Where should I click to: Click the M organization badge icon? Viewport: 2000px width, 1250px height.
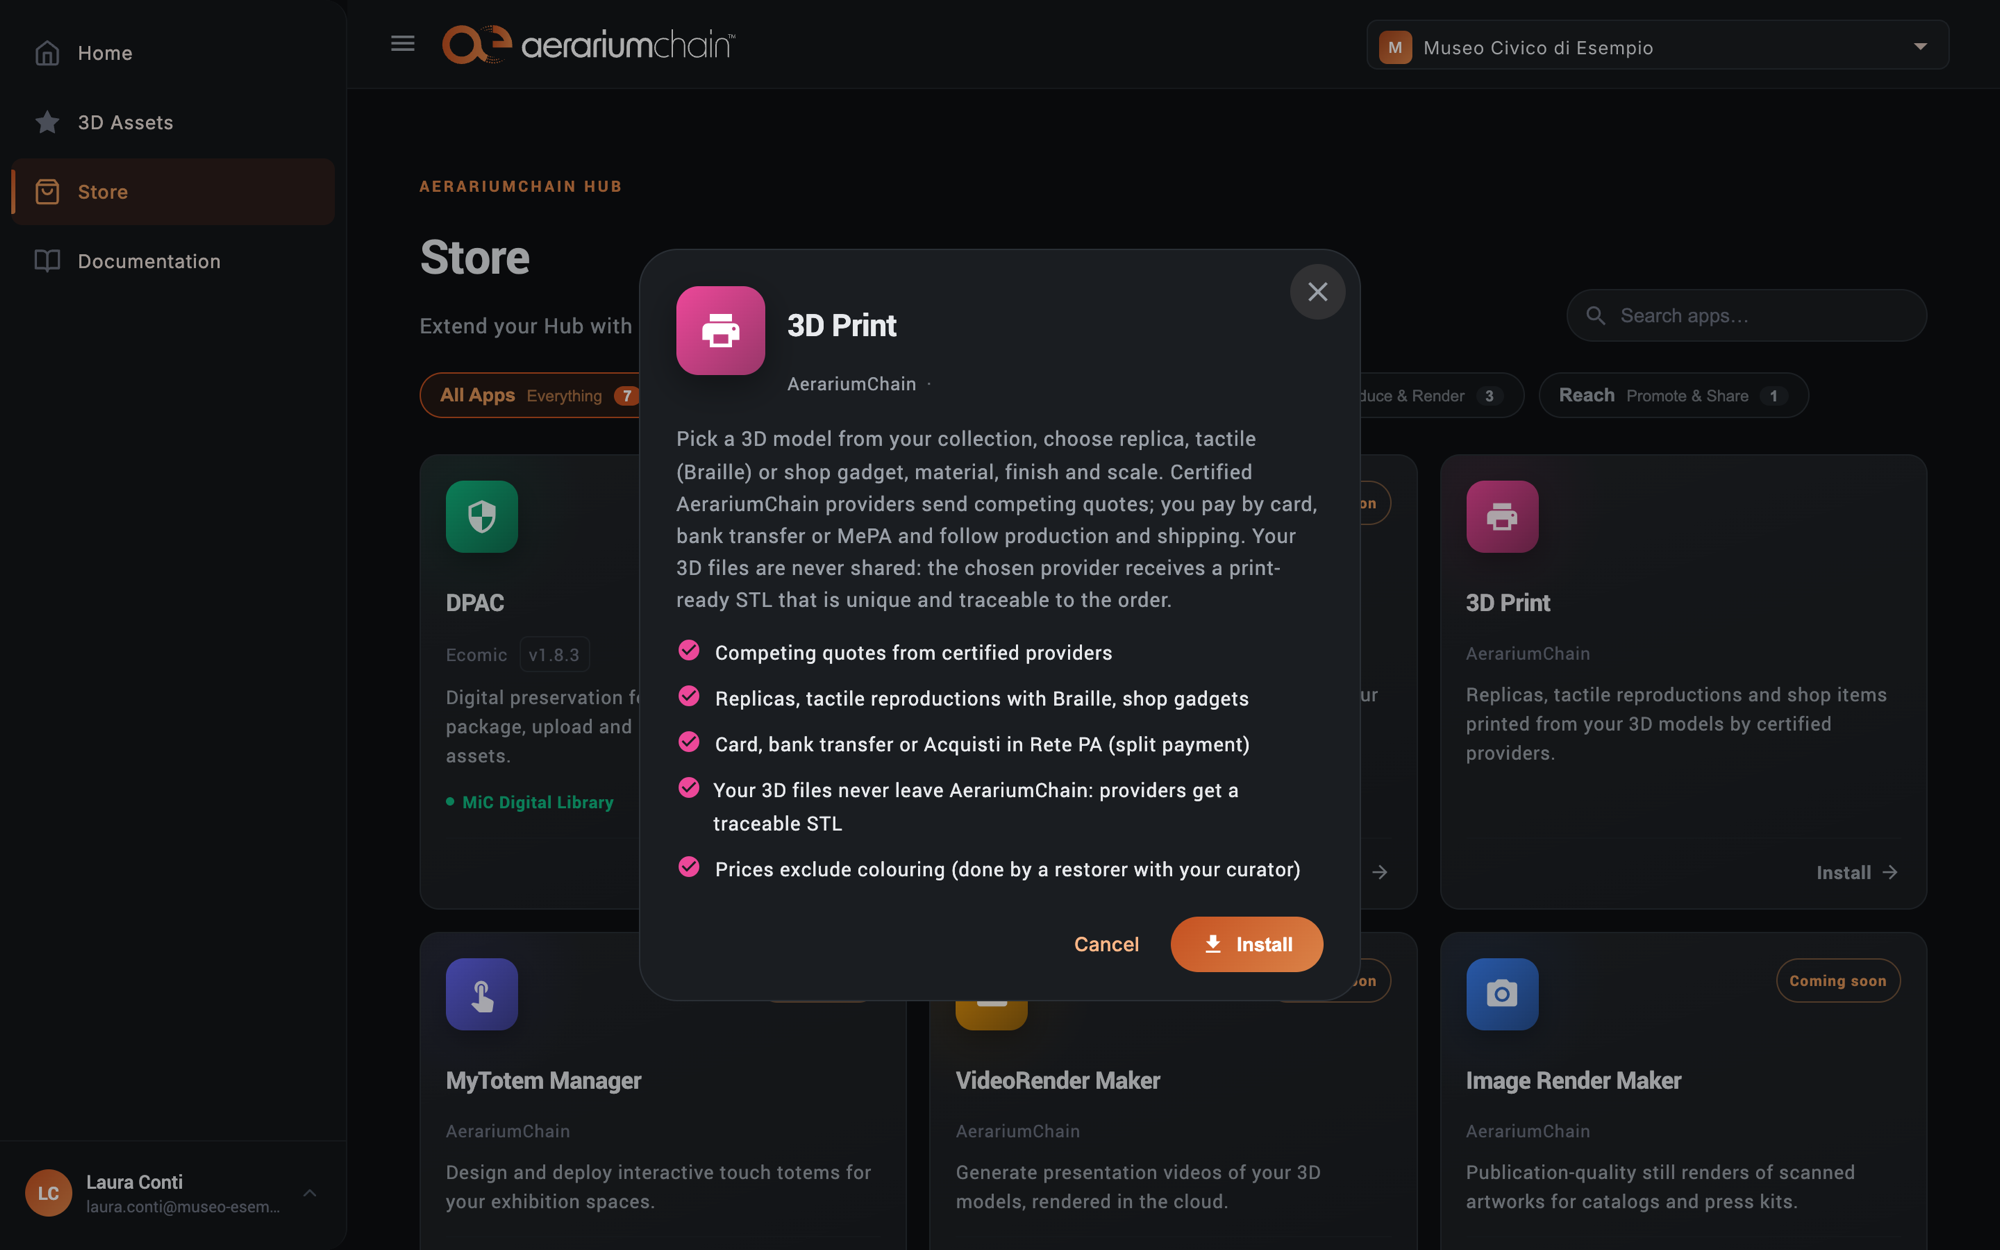coord(1395,47)
